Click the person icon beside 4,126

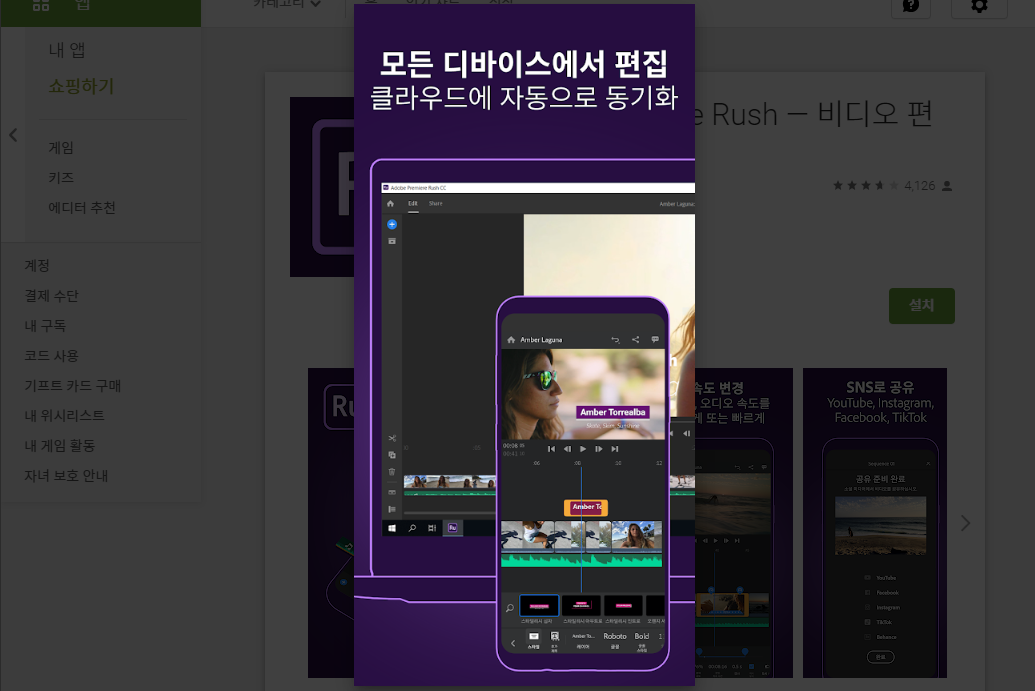click(x=947, y=186)
